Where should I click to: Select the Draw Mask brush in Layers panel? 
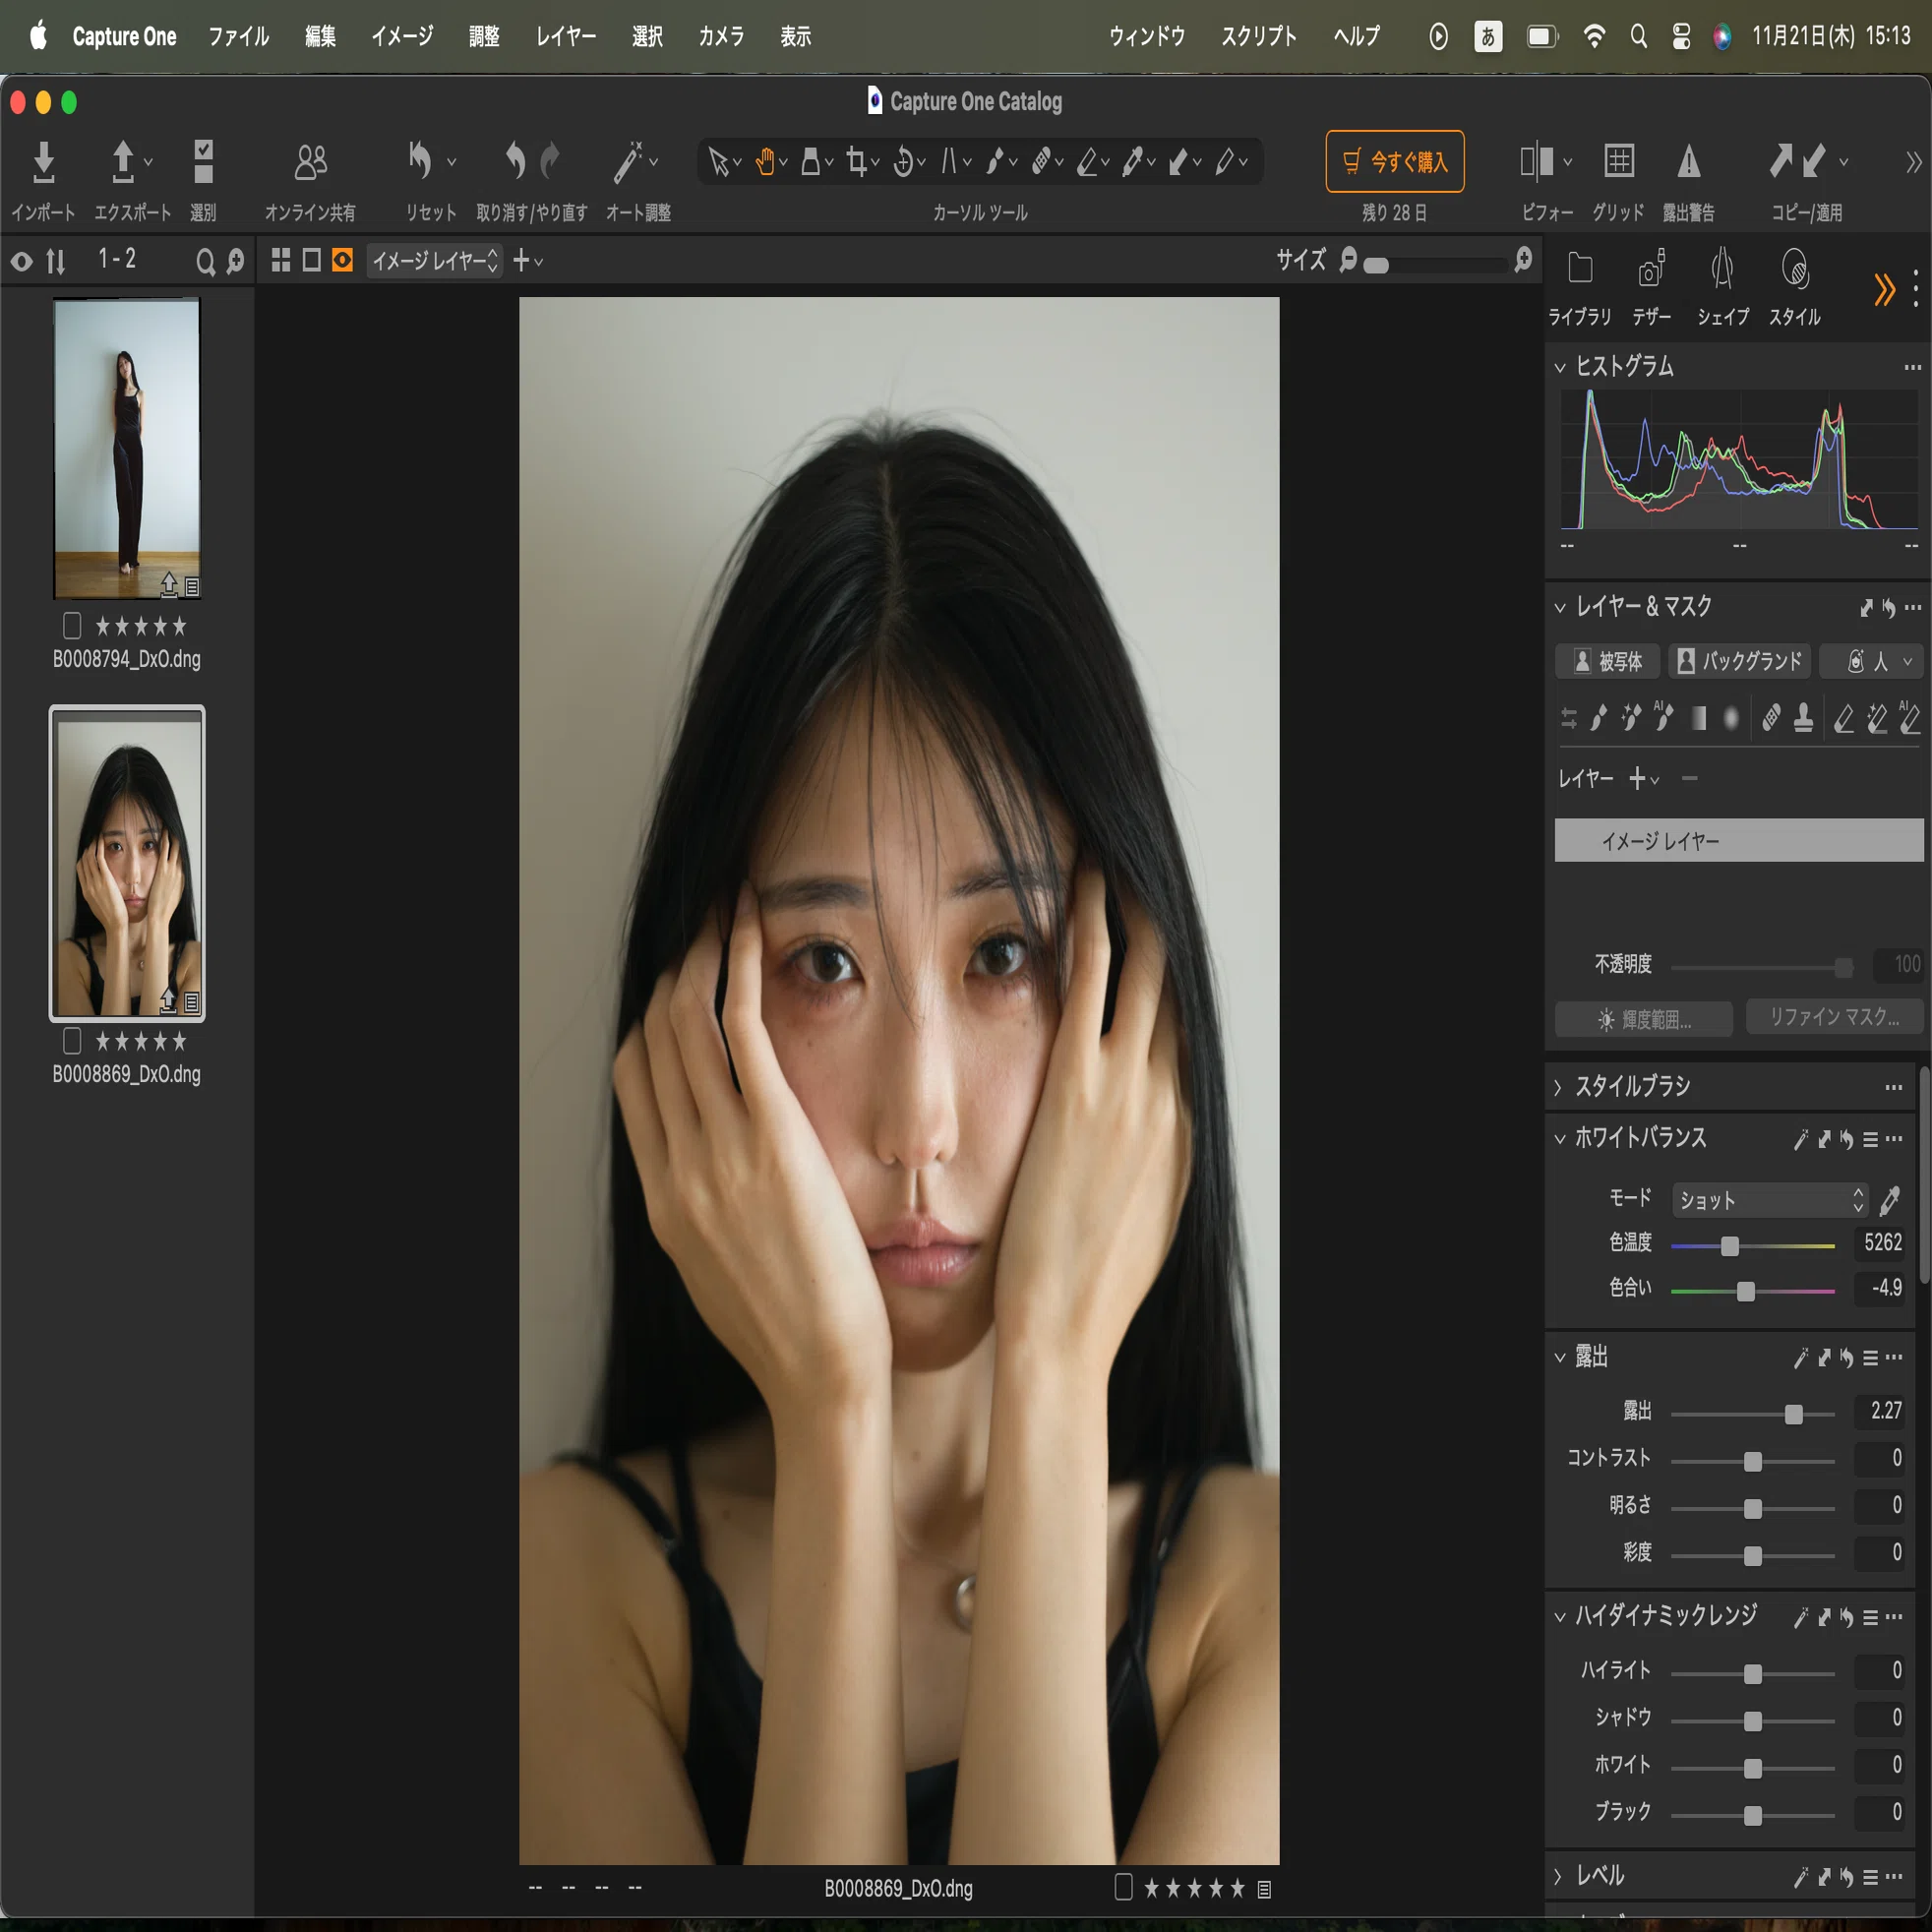point(1599,718)
